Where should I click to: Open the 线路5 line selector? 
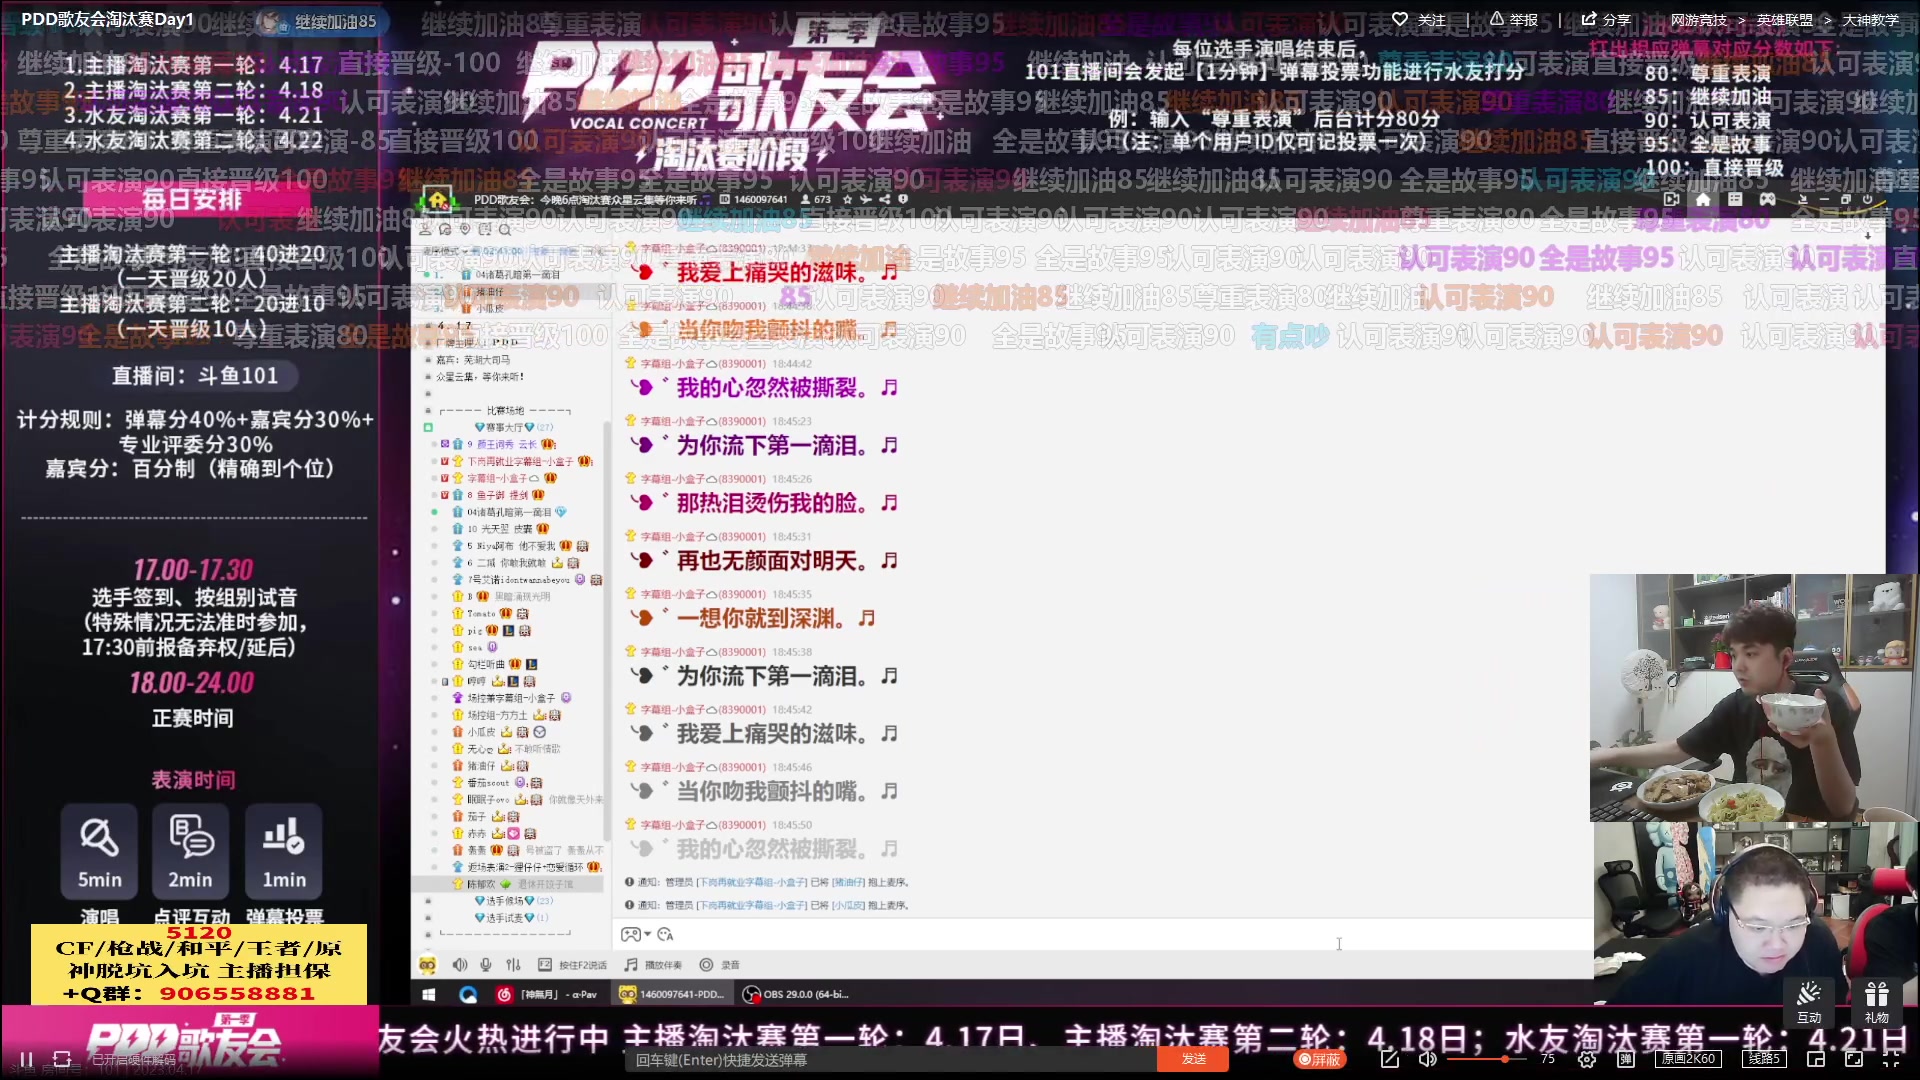pyautogui.click(x=1764, y=1059)
